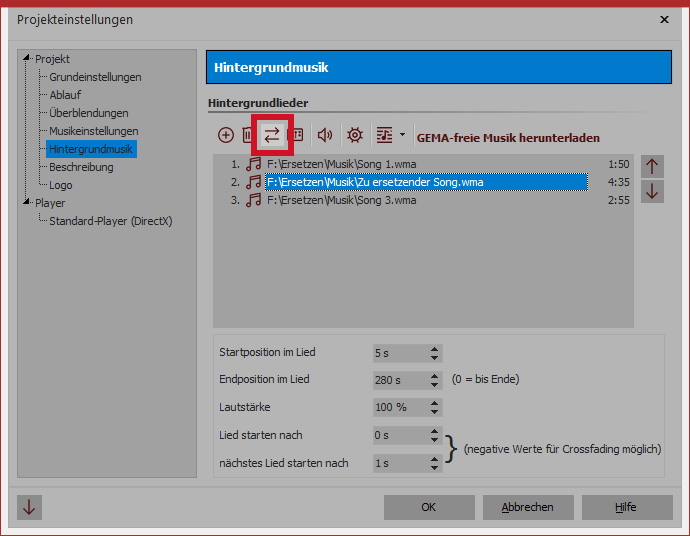Click the Abbrechen button
690x536 pixels.
coord(525,507)
